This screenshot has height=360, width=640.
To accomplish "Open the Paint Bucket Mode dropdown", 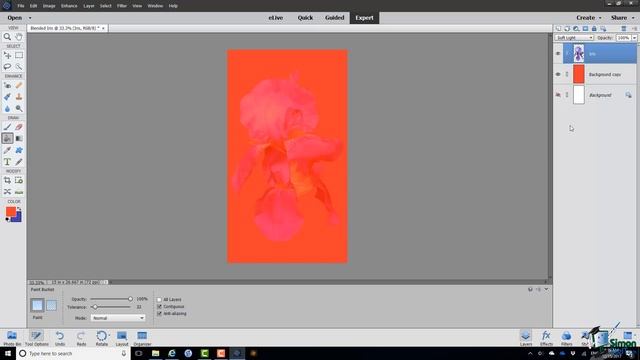I will (x=118, y=318).
